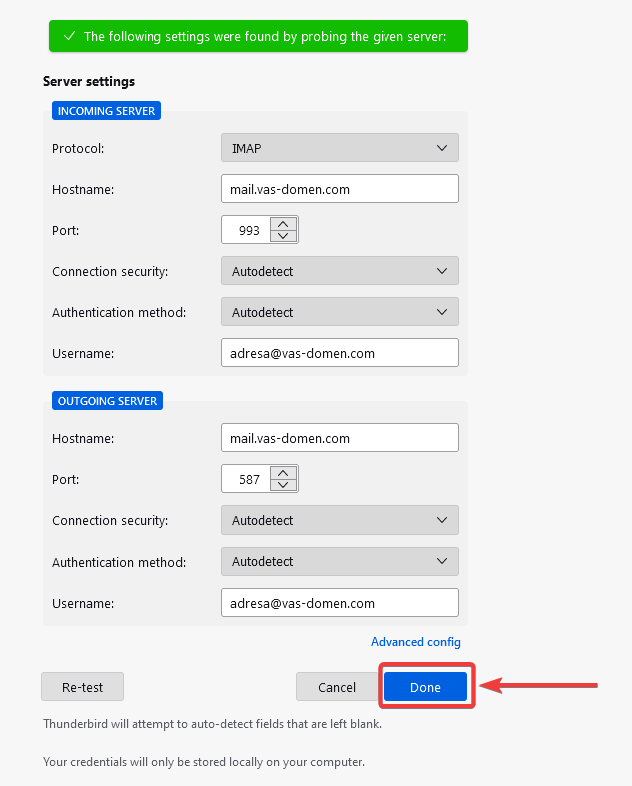The width and height of the screenshot is (632, 786).
Task: Open the Advanced config link
Action: coord(415,642)
